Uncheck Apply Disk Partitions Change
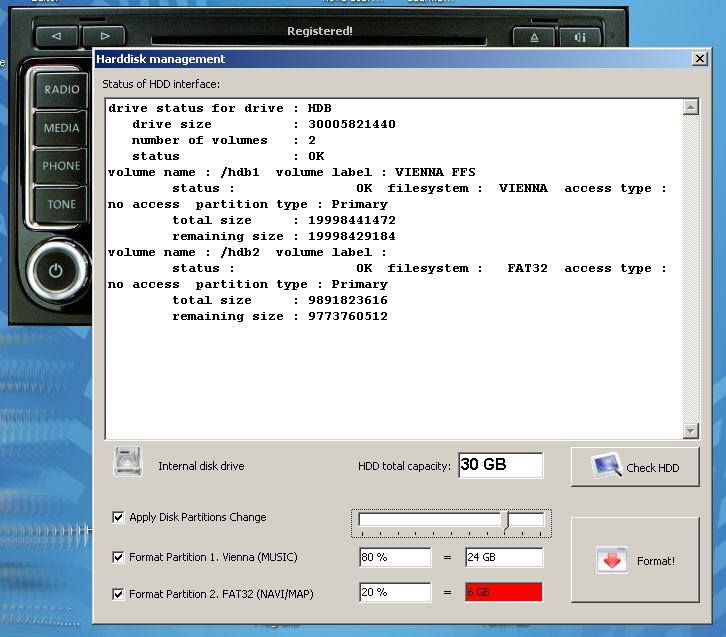726x637 pixels. (119, 517)
